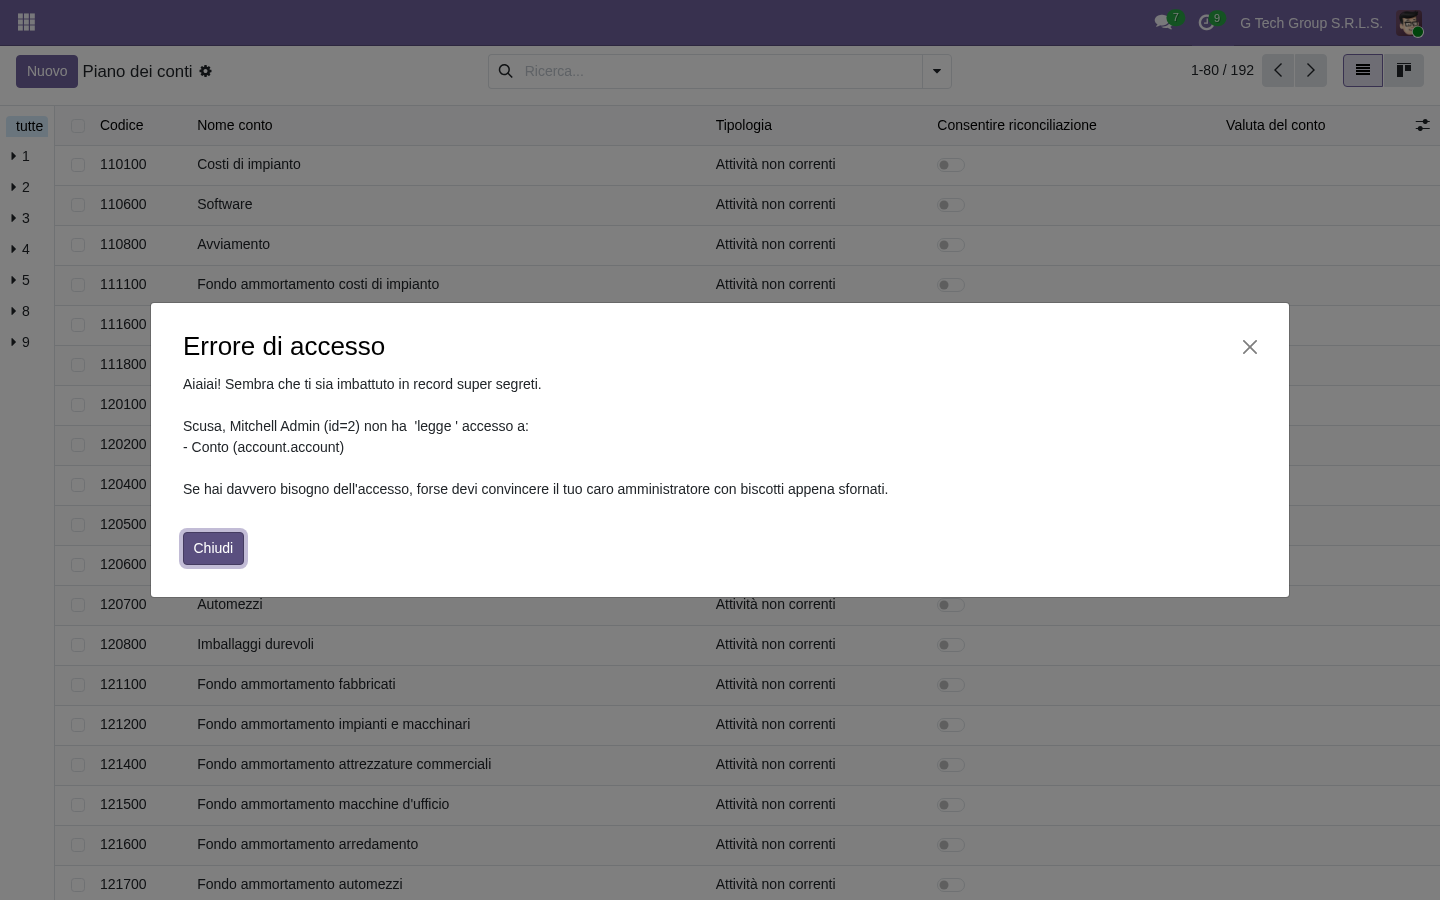Switch to list view

[1362, 70]
